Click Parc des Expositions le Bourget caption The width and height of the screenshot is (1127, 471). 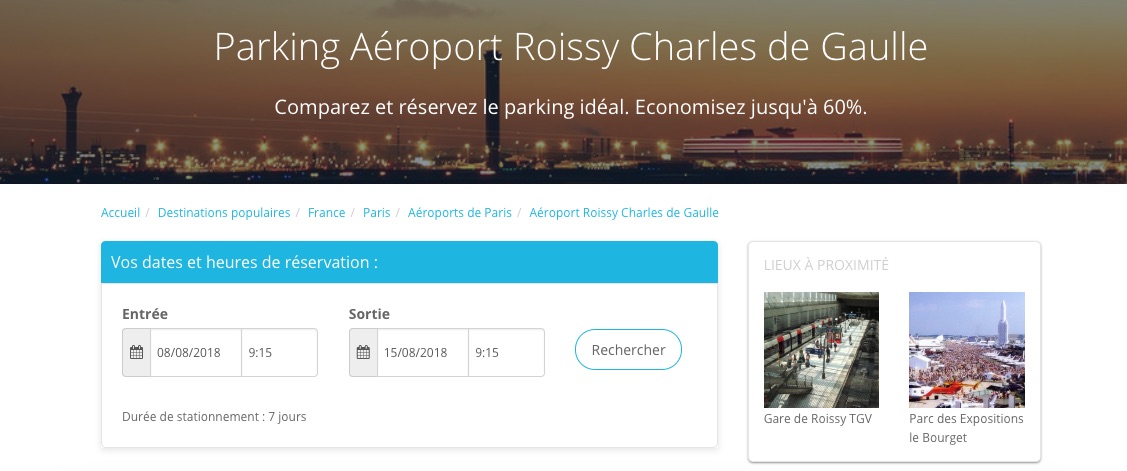[966, 428]
